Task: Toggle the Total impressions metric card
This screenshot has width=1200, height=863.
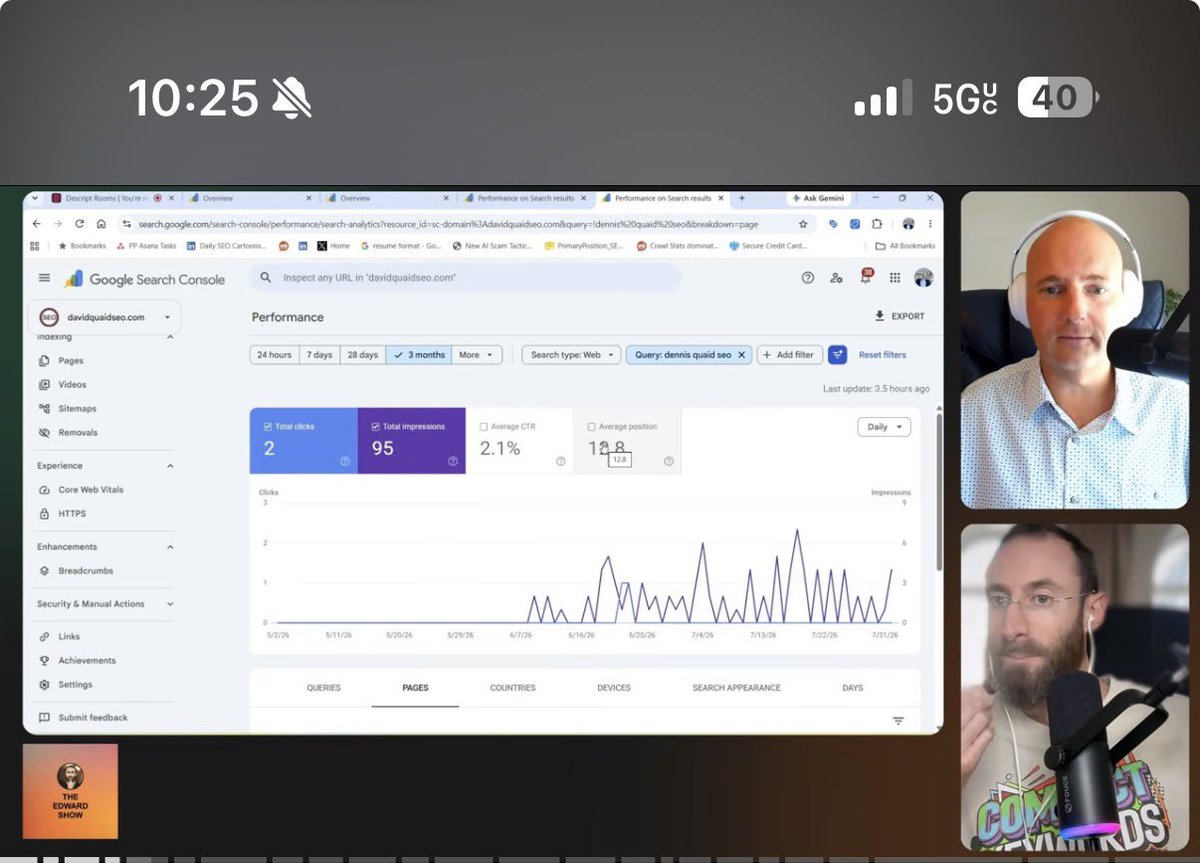Action: 411,441
